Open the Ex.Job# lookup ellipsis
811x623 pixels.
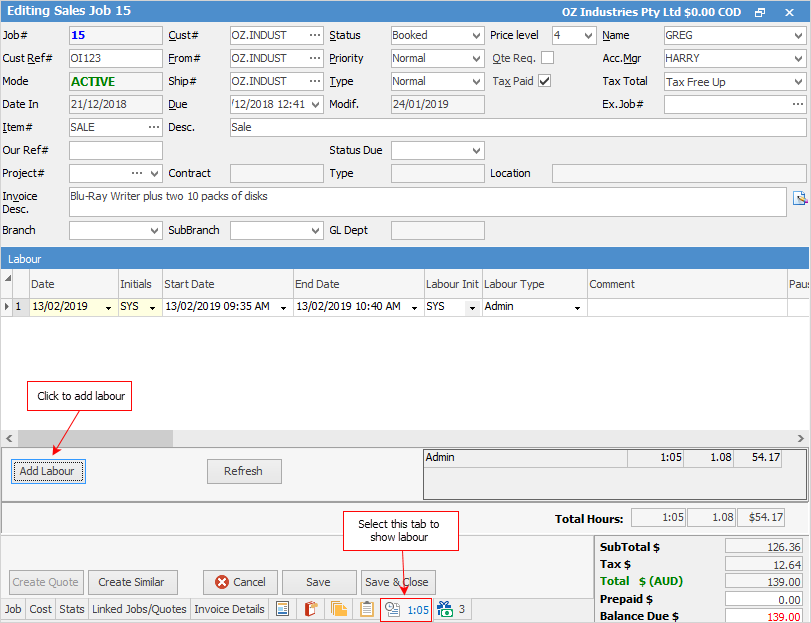(797, 104)
